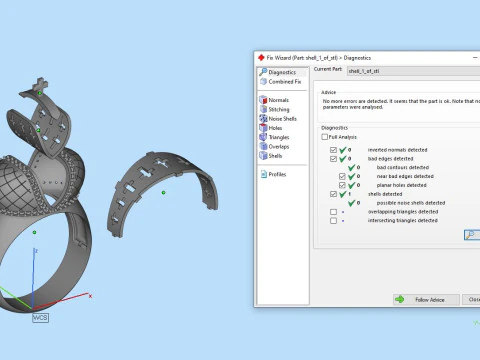480x360 pixels.
Task: Select 'bad contours detected' result text
Action: pos(403,167)
